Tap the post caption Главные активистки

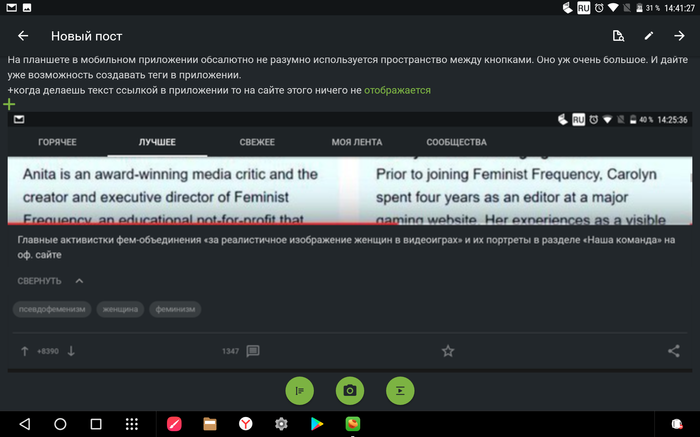346,247
